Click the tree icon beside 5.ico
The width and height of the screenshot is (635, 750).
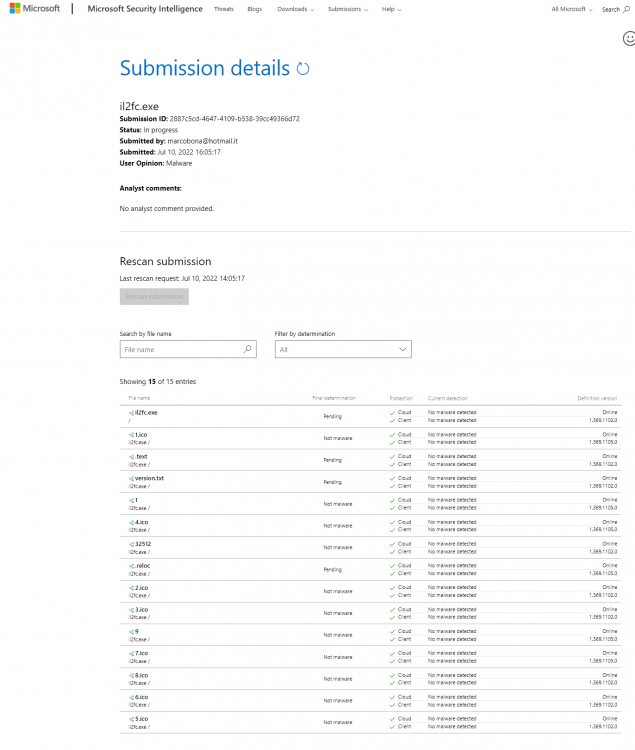(131, 719)
